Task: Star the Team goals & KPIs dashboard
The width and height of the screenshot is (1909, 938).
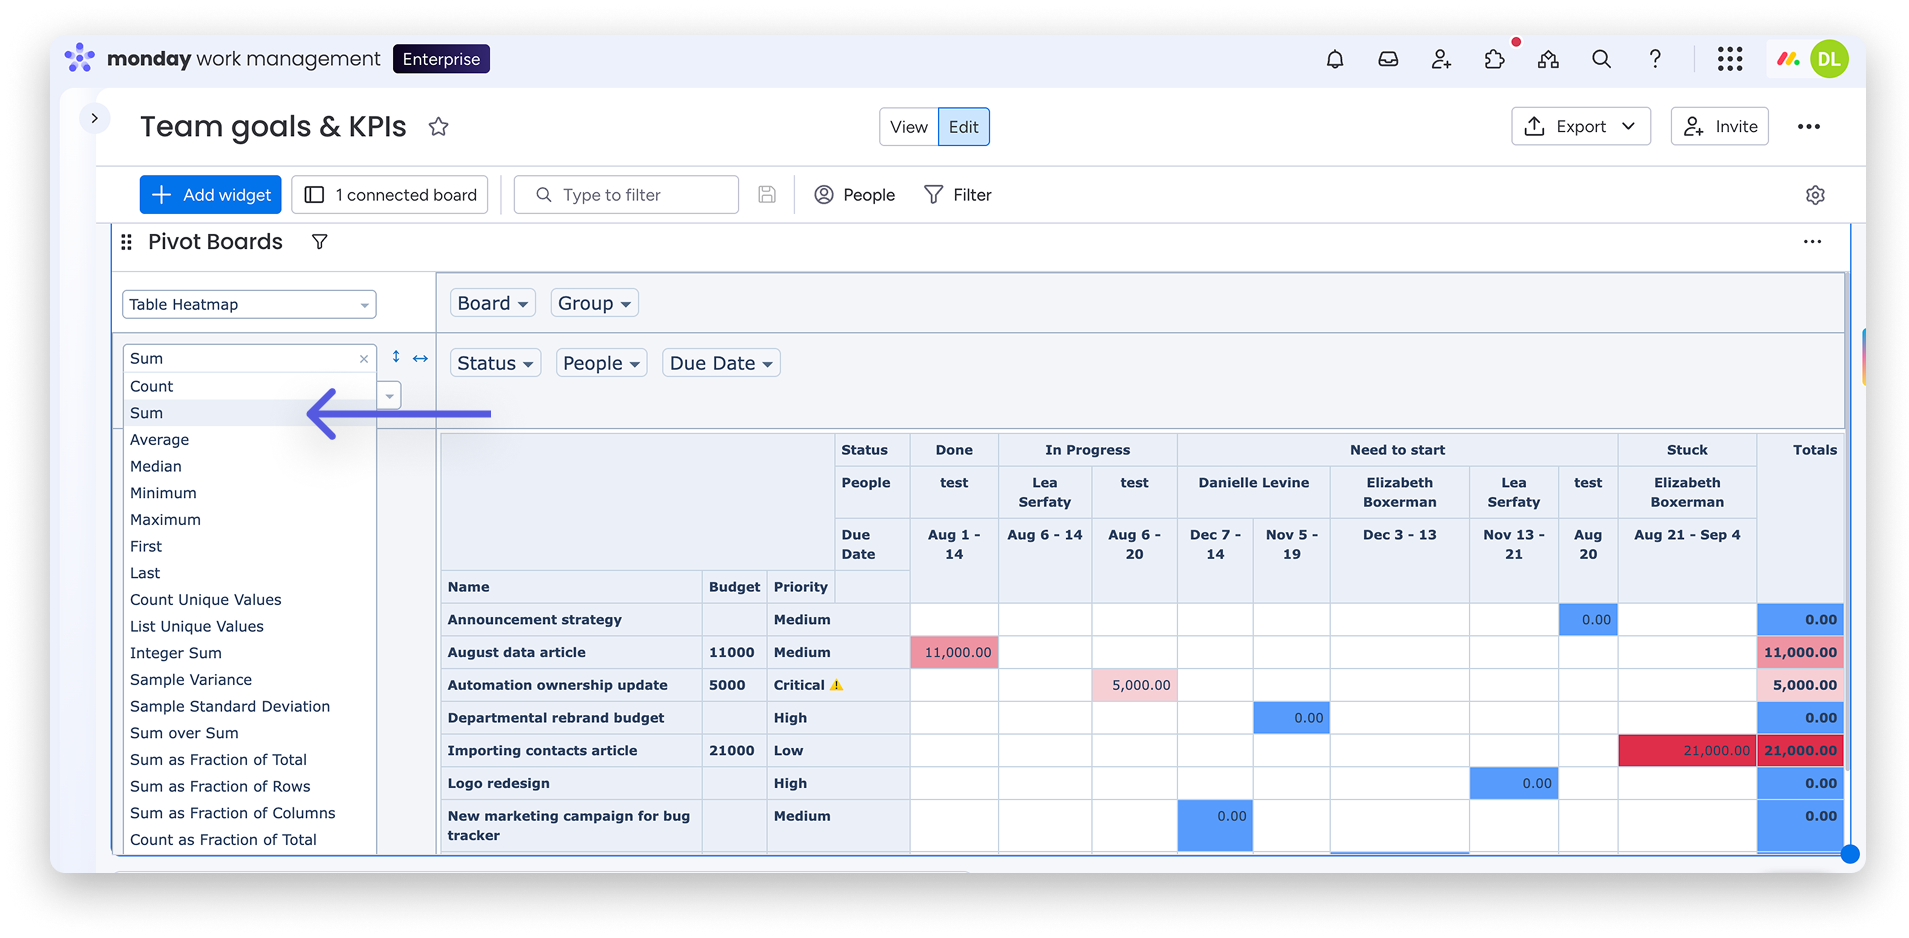Action: tap(438, 127)
